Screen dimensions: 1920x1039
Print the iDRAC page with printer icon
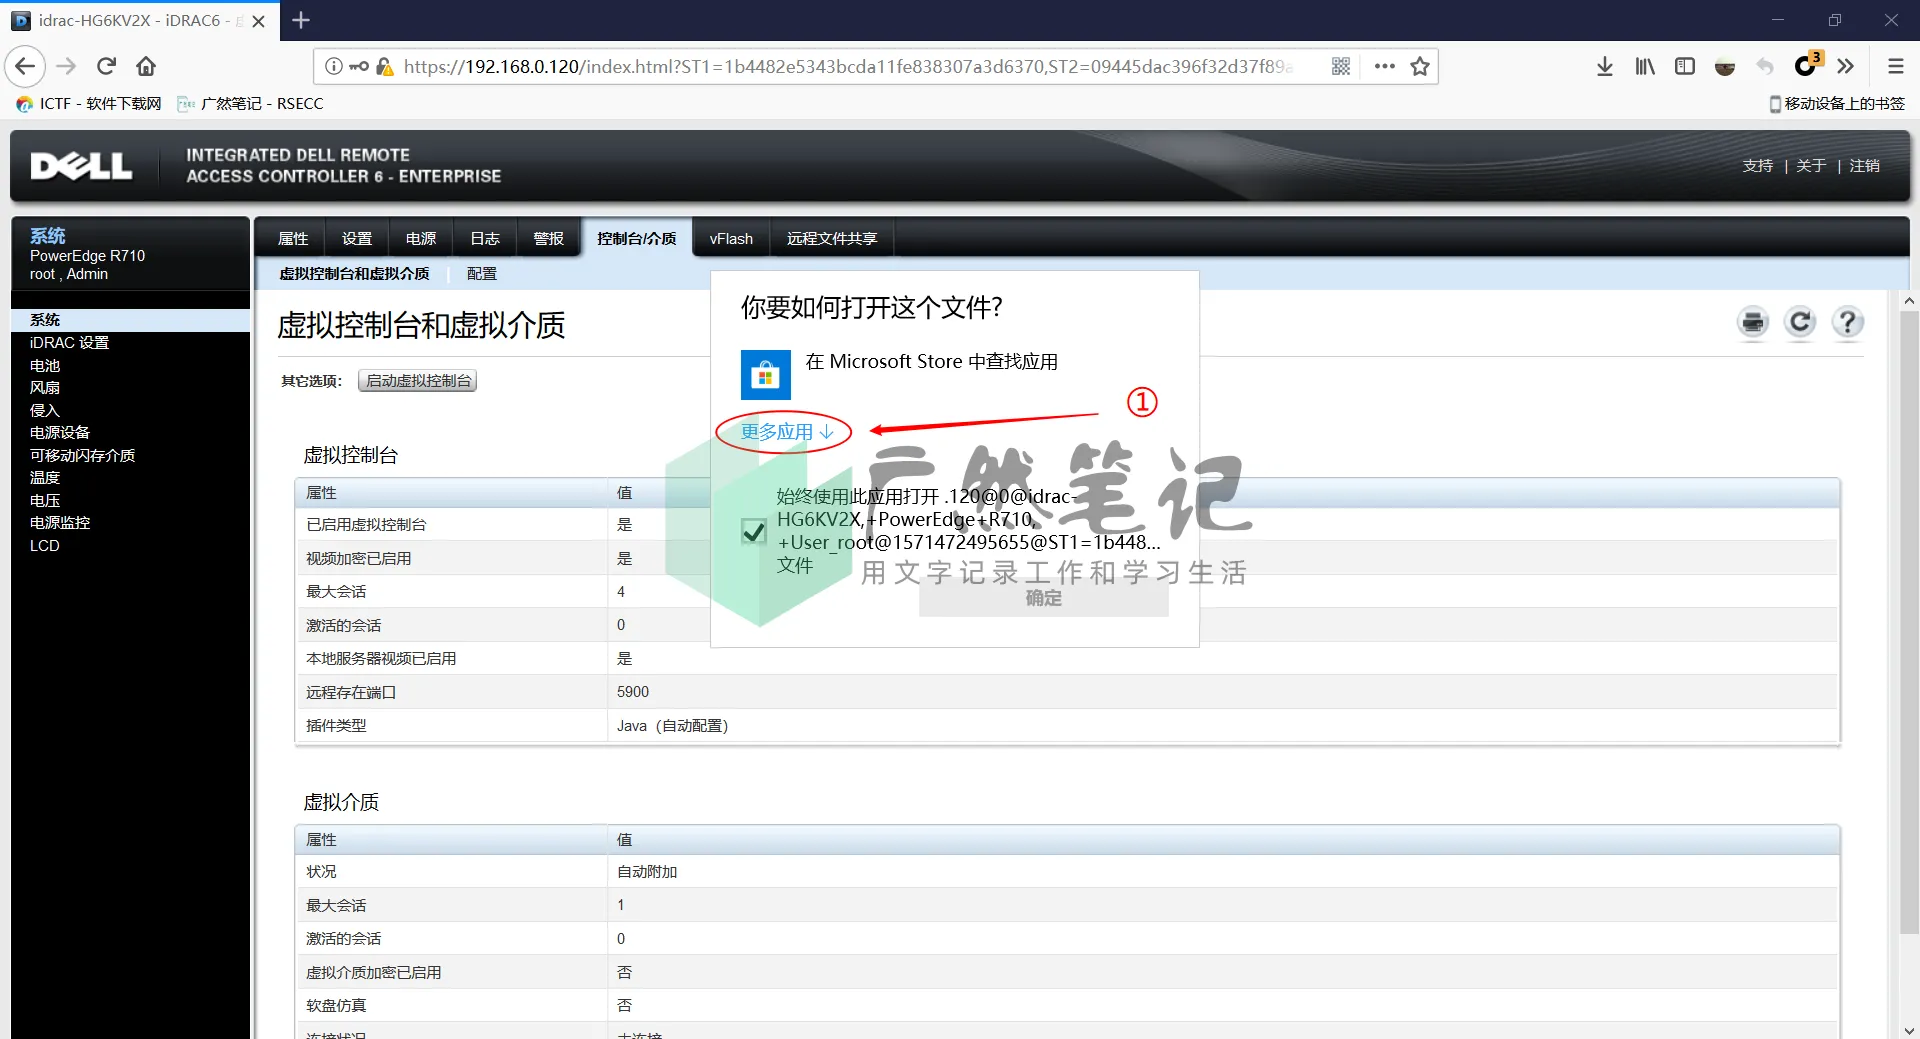(1753, 322)
